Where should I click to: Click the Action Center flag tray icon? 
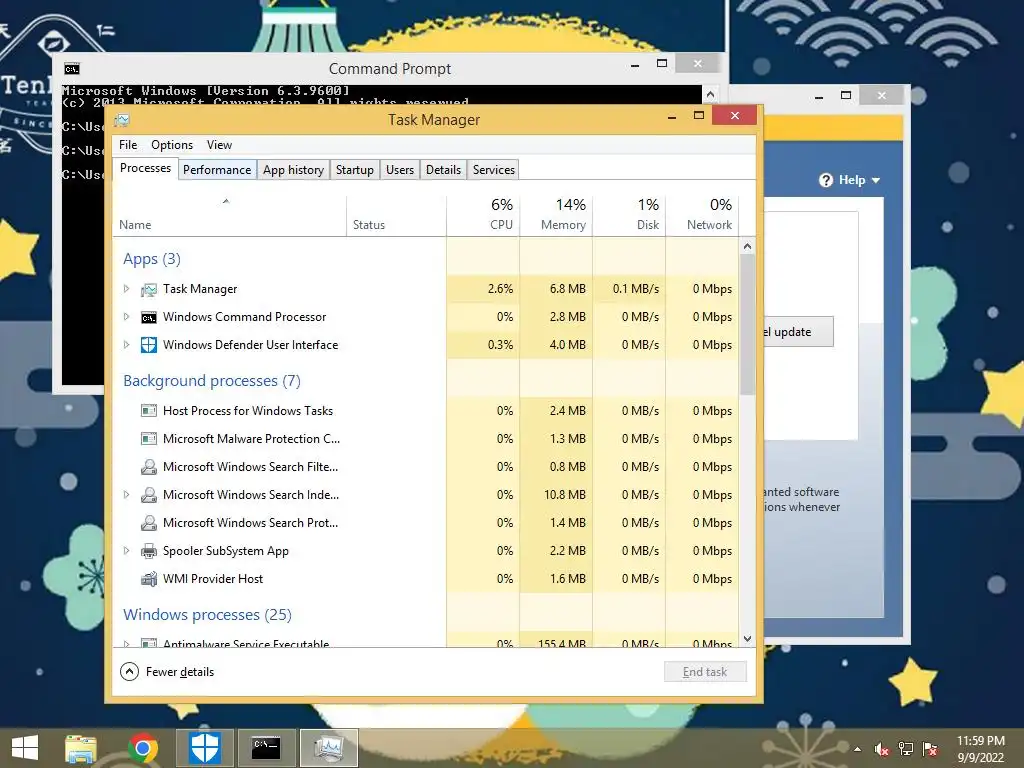coord(930,749)
